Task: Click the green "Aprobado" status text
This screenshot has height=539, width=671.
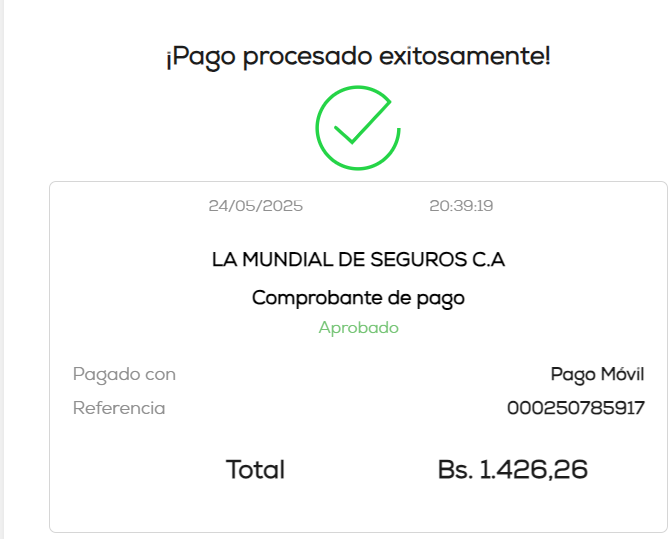Action: pyautogui.click(x=358, y=327)
